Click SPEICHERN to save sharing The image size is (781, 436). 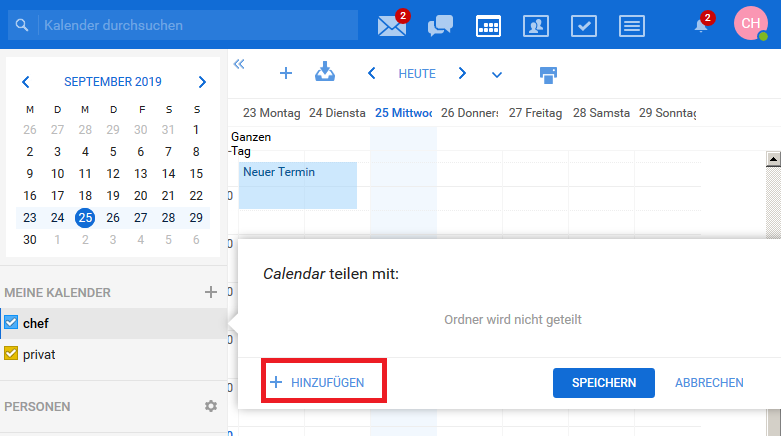click(x=603, y=383)
